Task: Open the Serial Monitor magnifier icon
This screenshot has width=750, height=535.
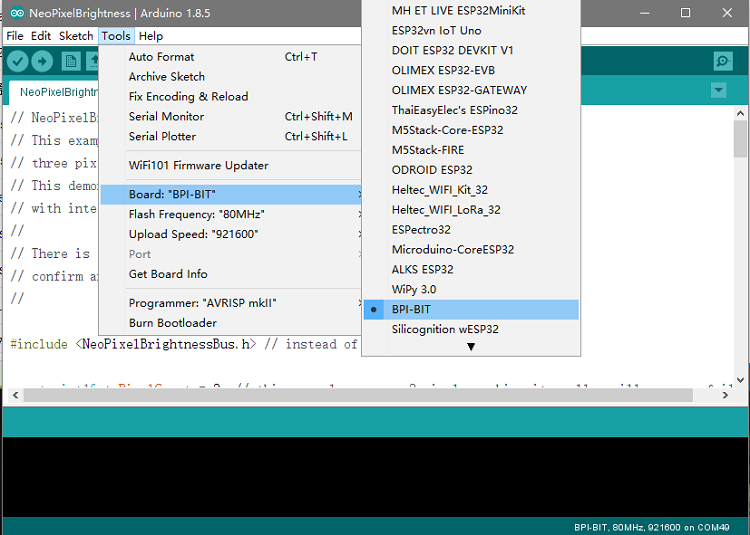Action: 723,62
